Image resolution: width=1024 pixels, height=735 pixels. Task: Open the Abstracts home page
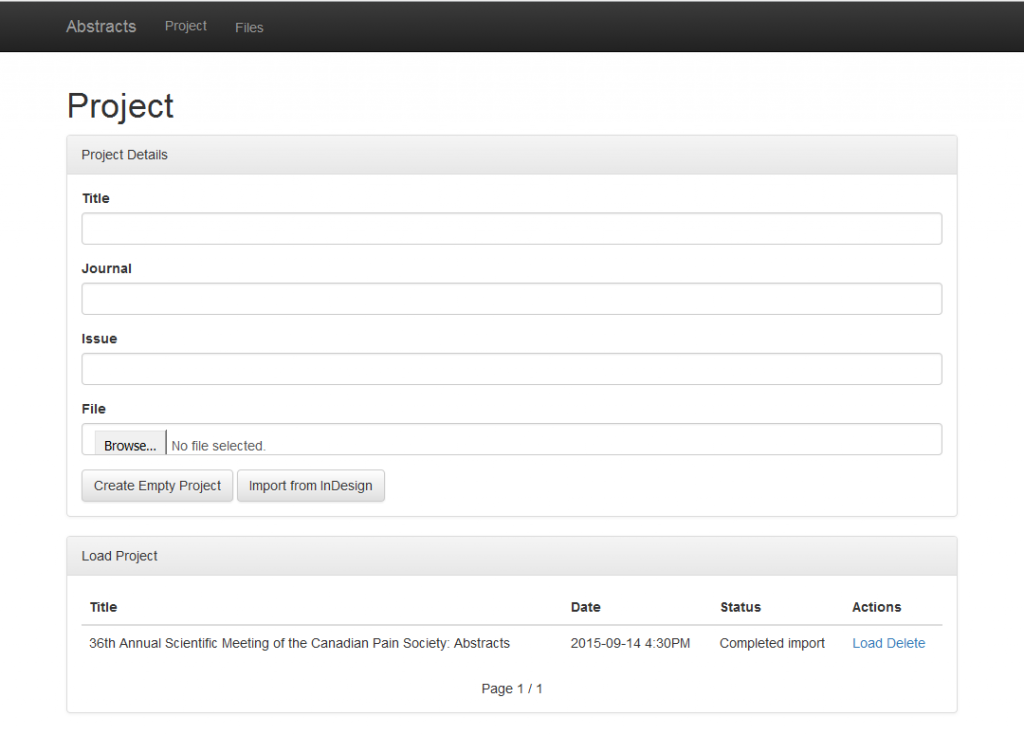(x=100, y=26)
